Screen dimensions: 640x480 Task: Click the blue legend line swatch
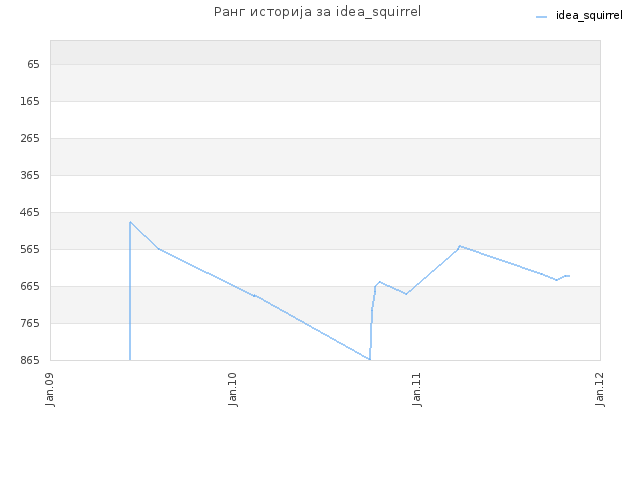[x=541, y=17]
